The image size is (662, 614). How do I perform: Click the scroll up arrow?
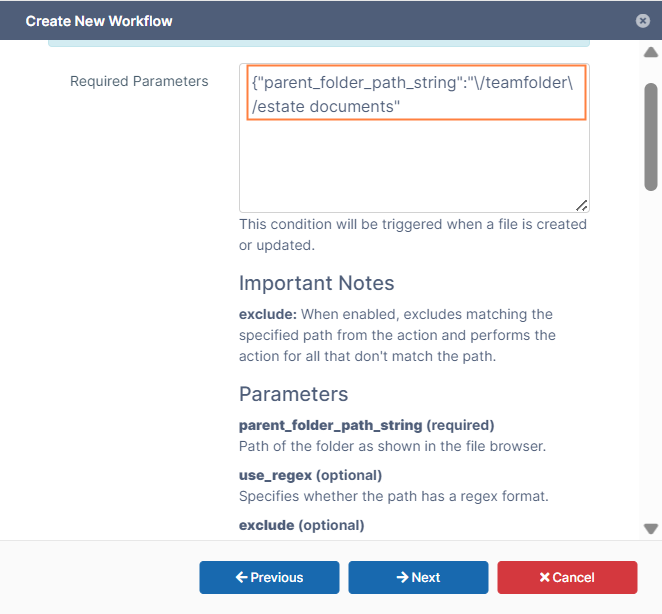click(x=651, y=53)
